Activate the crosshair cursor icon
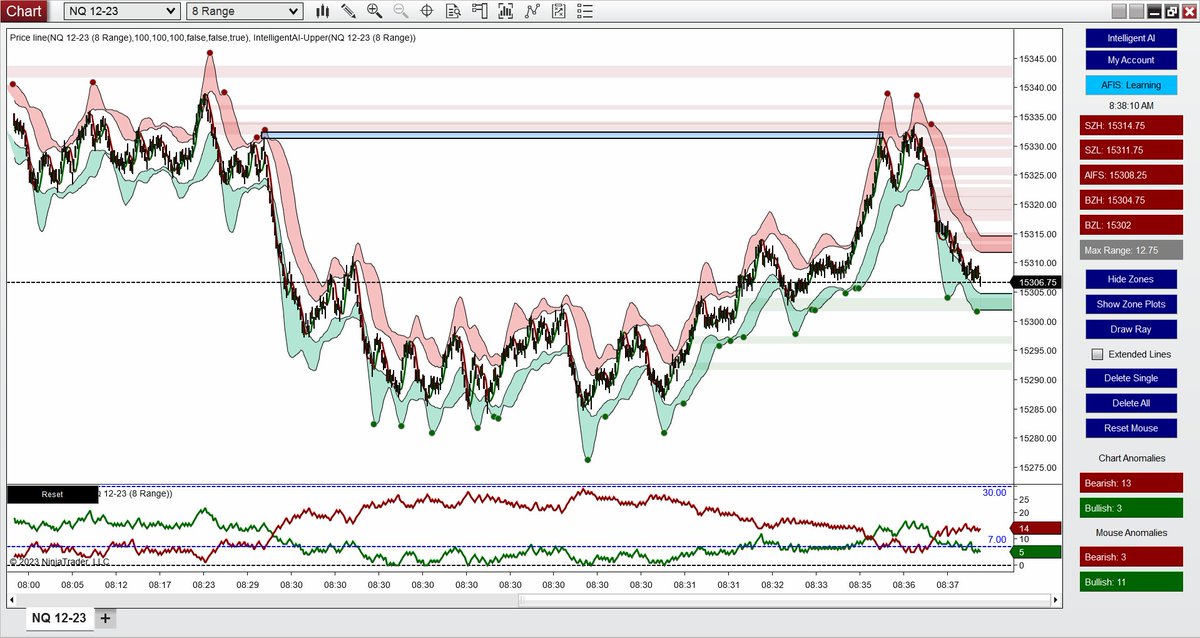The image size is (1200, 638). [426, 11]
